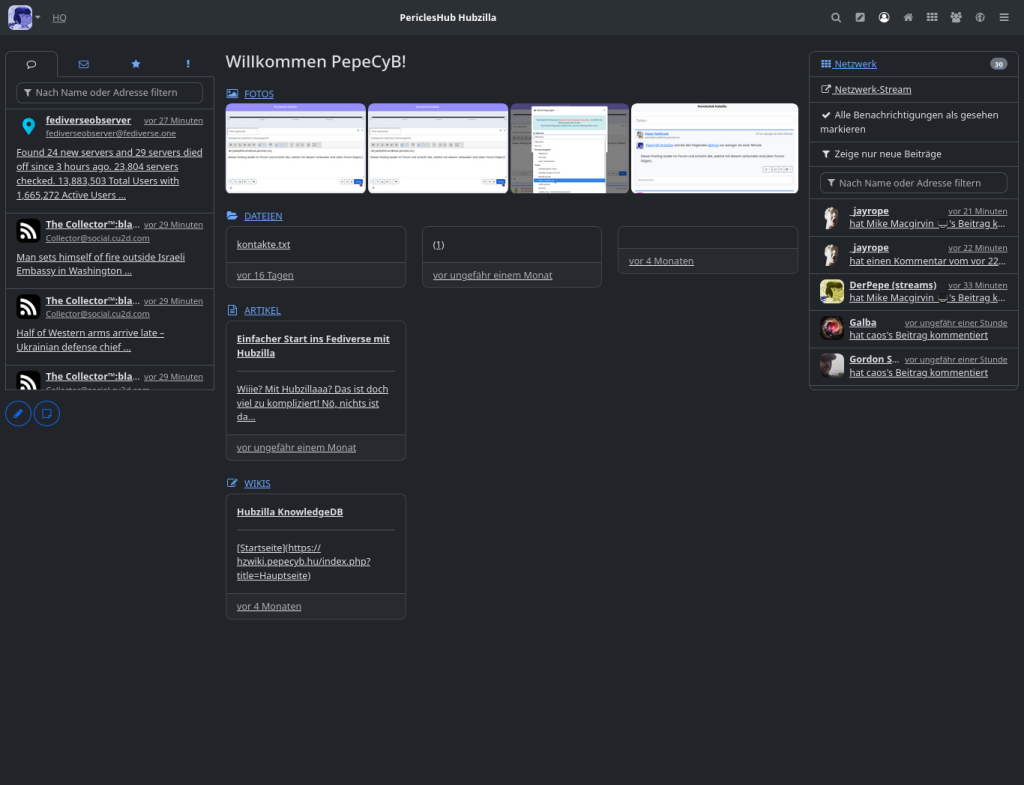Image resolution: width=1024 pixels, height=785 pixels.
Task: Switch to the exclamation notices tab
Action: pyautogui.click(x=188, y=64)
